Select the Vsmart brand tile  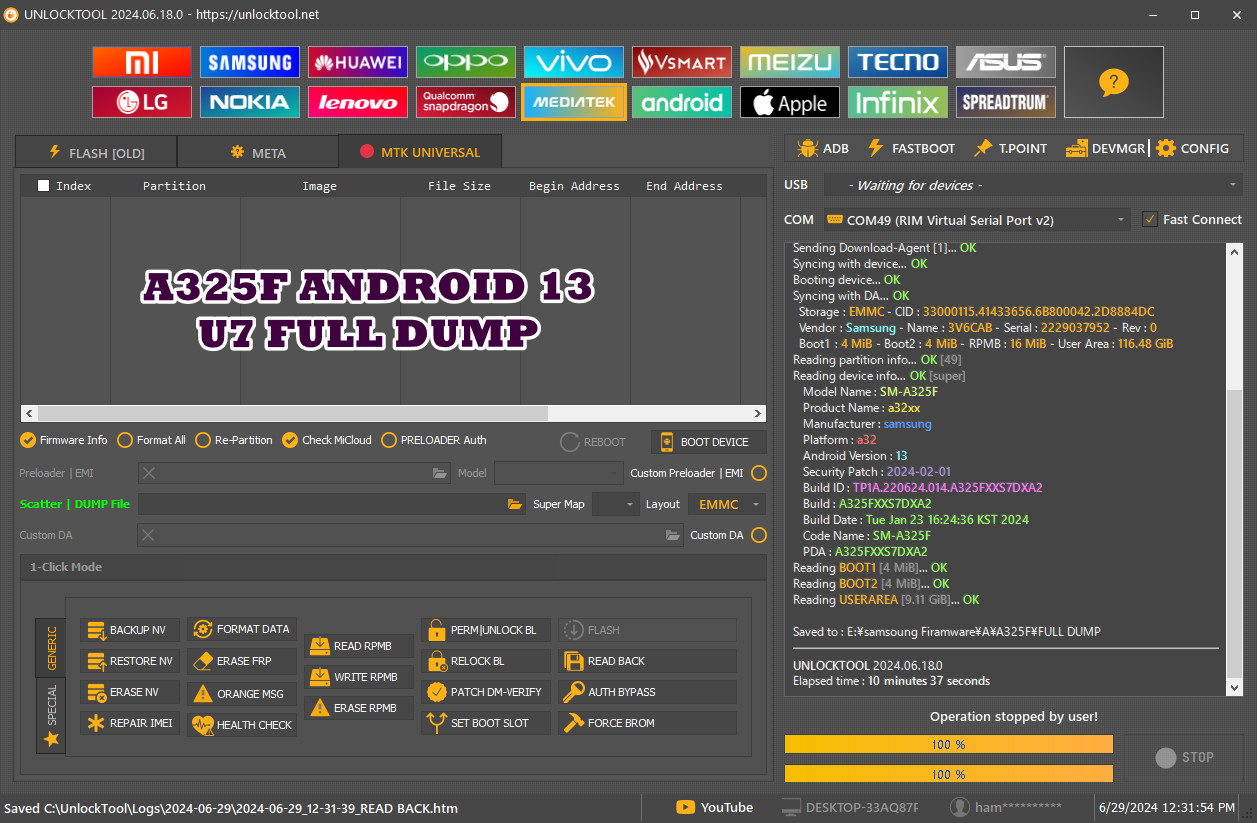click(682, 62)
